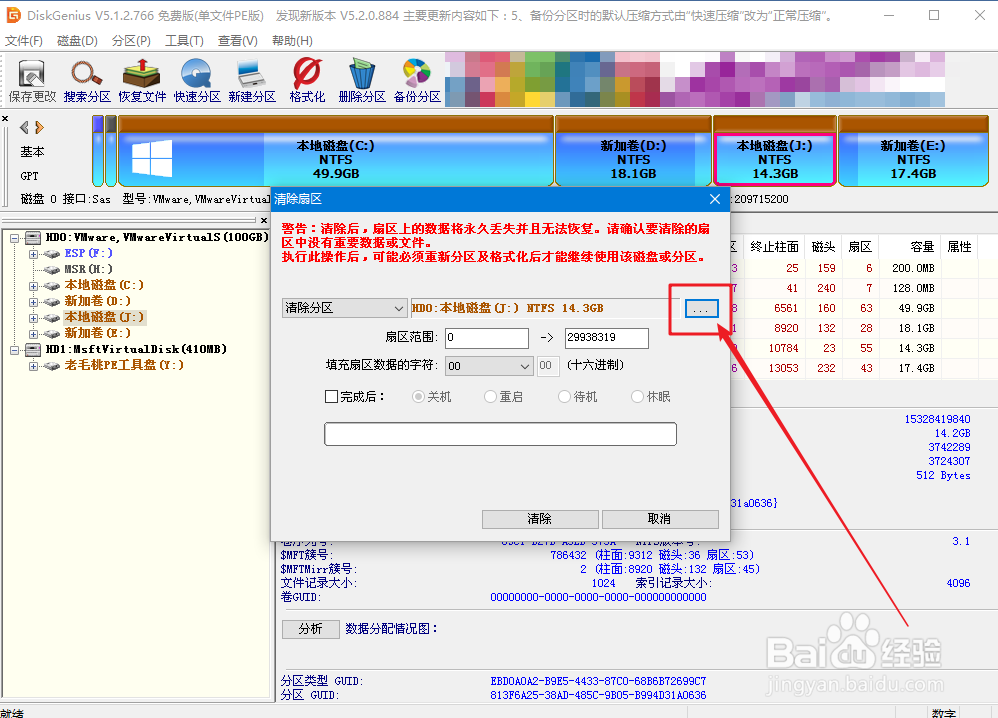The width and height of the screenshot is (998, 718).
Task: Select the 重启 radio button
Action: click(491, 394)
